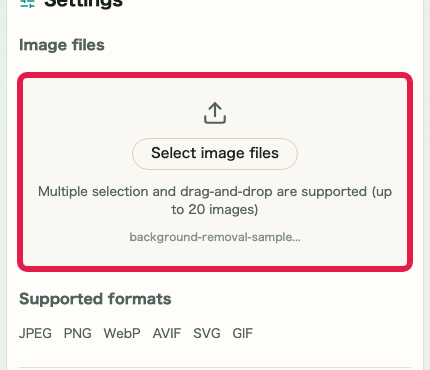Image resolution: width=430 pixels, height=370 pixels.
Task: Click the divider line below supported formats
Action: [x=215, y=368]
